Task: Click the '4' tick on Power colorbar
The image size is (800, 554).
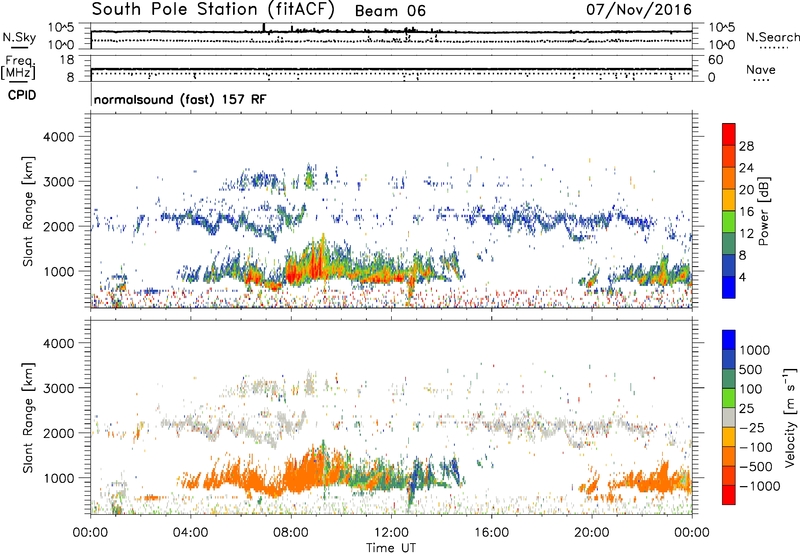Action: click(x=742, y=277)
